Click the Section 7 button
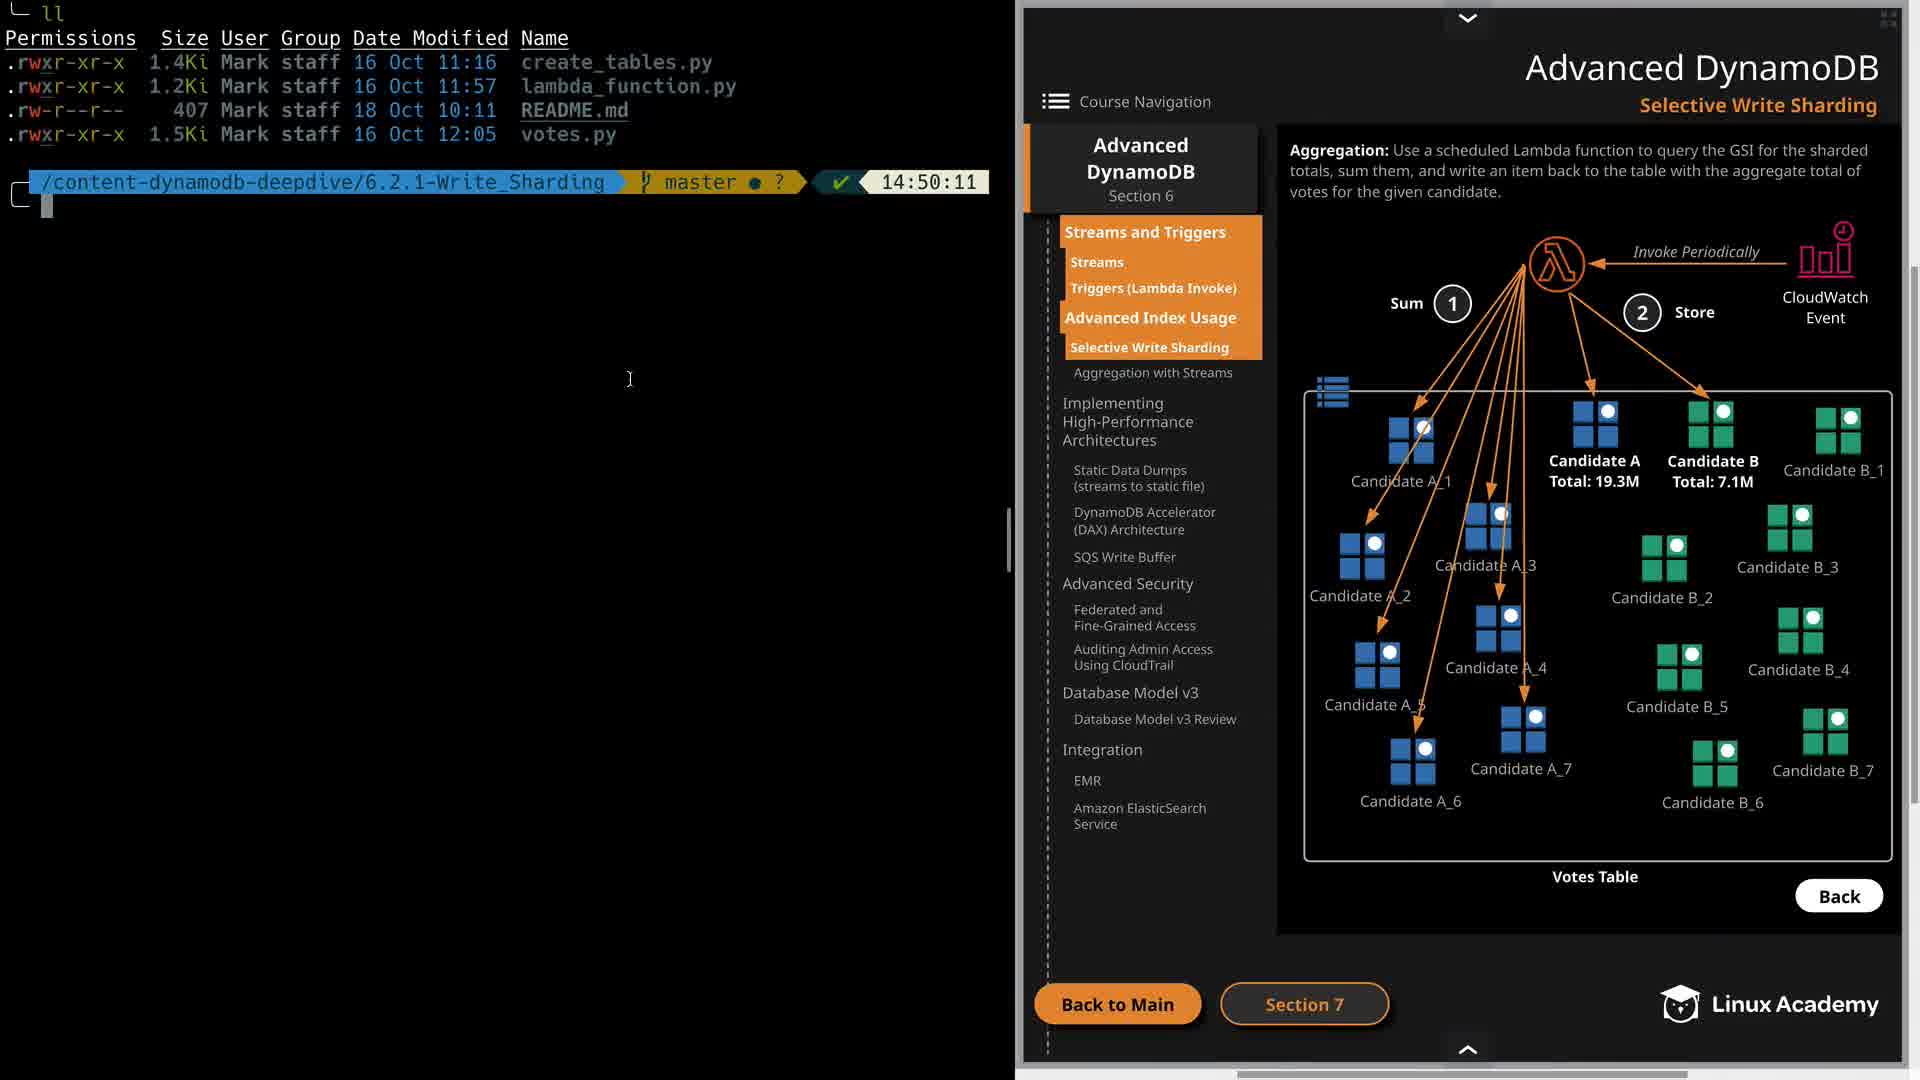 point(1304,1004)
